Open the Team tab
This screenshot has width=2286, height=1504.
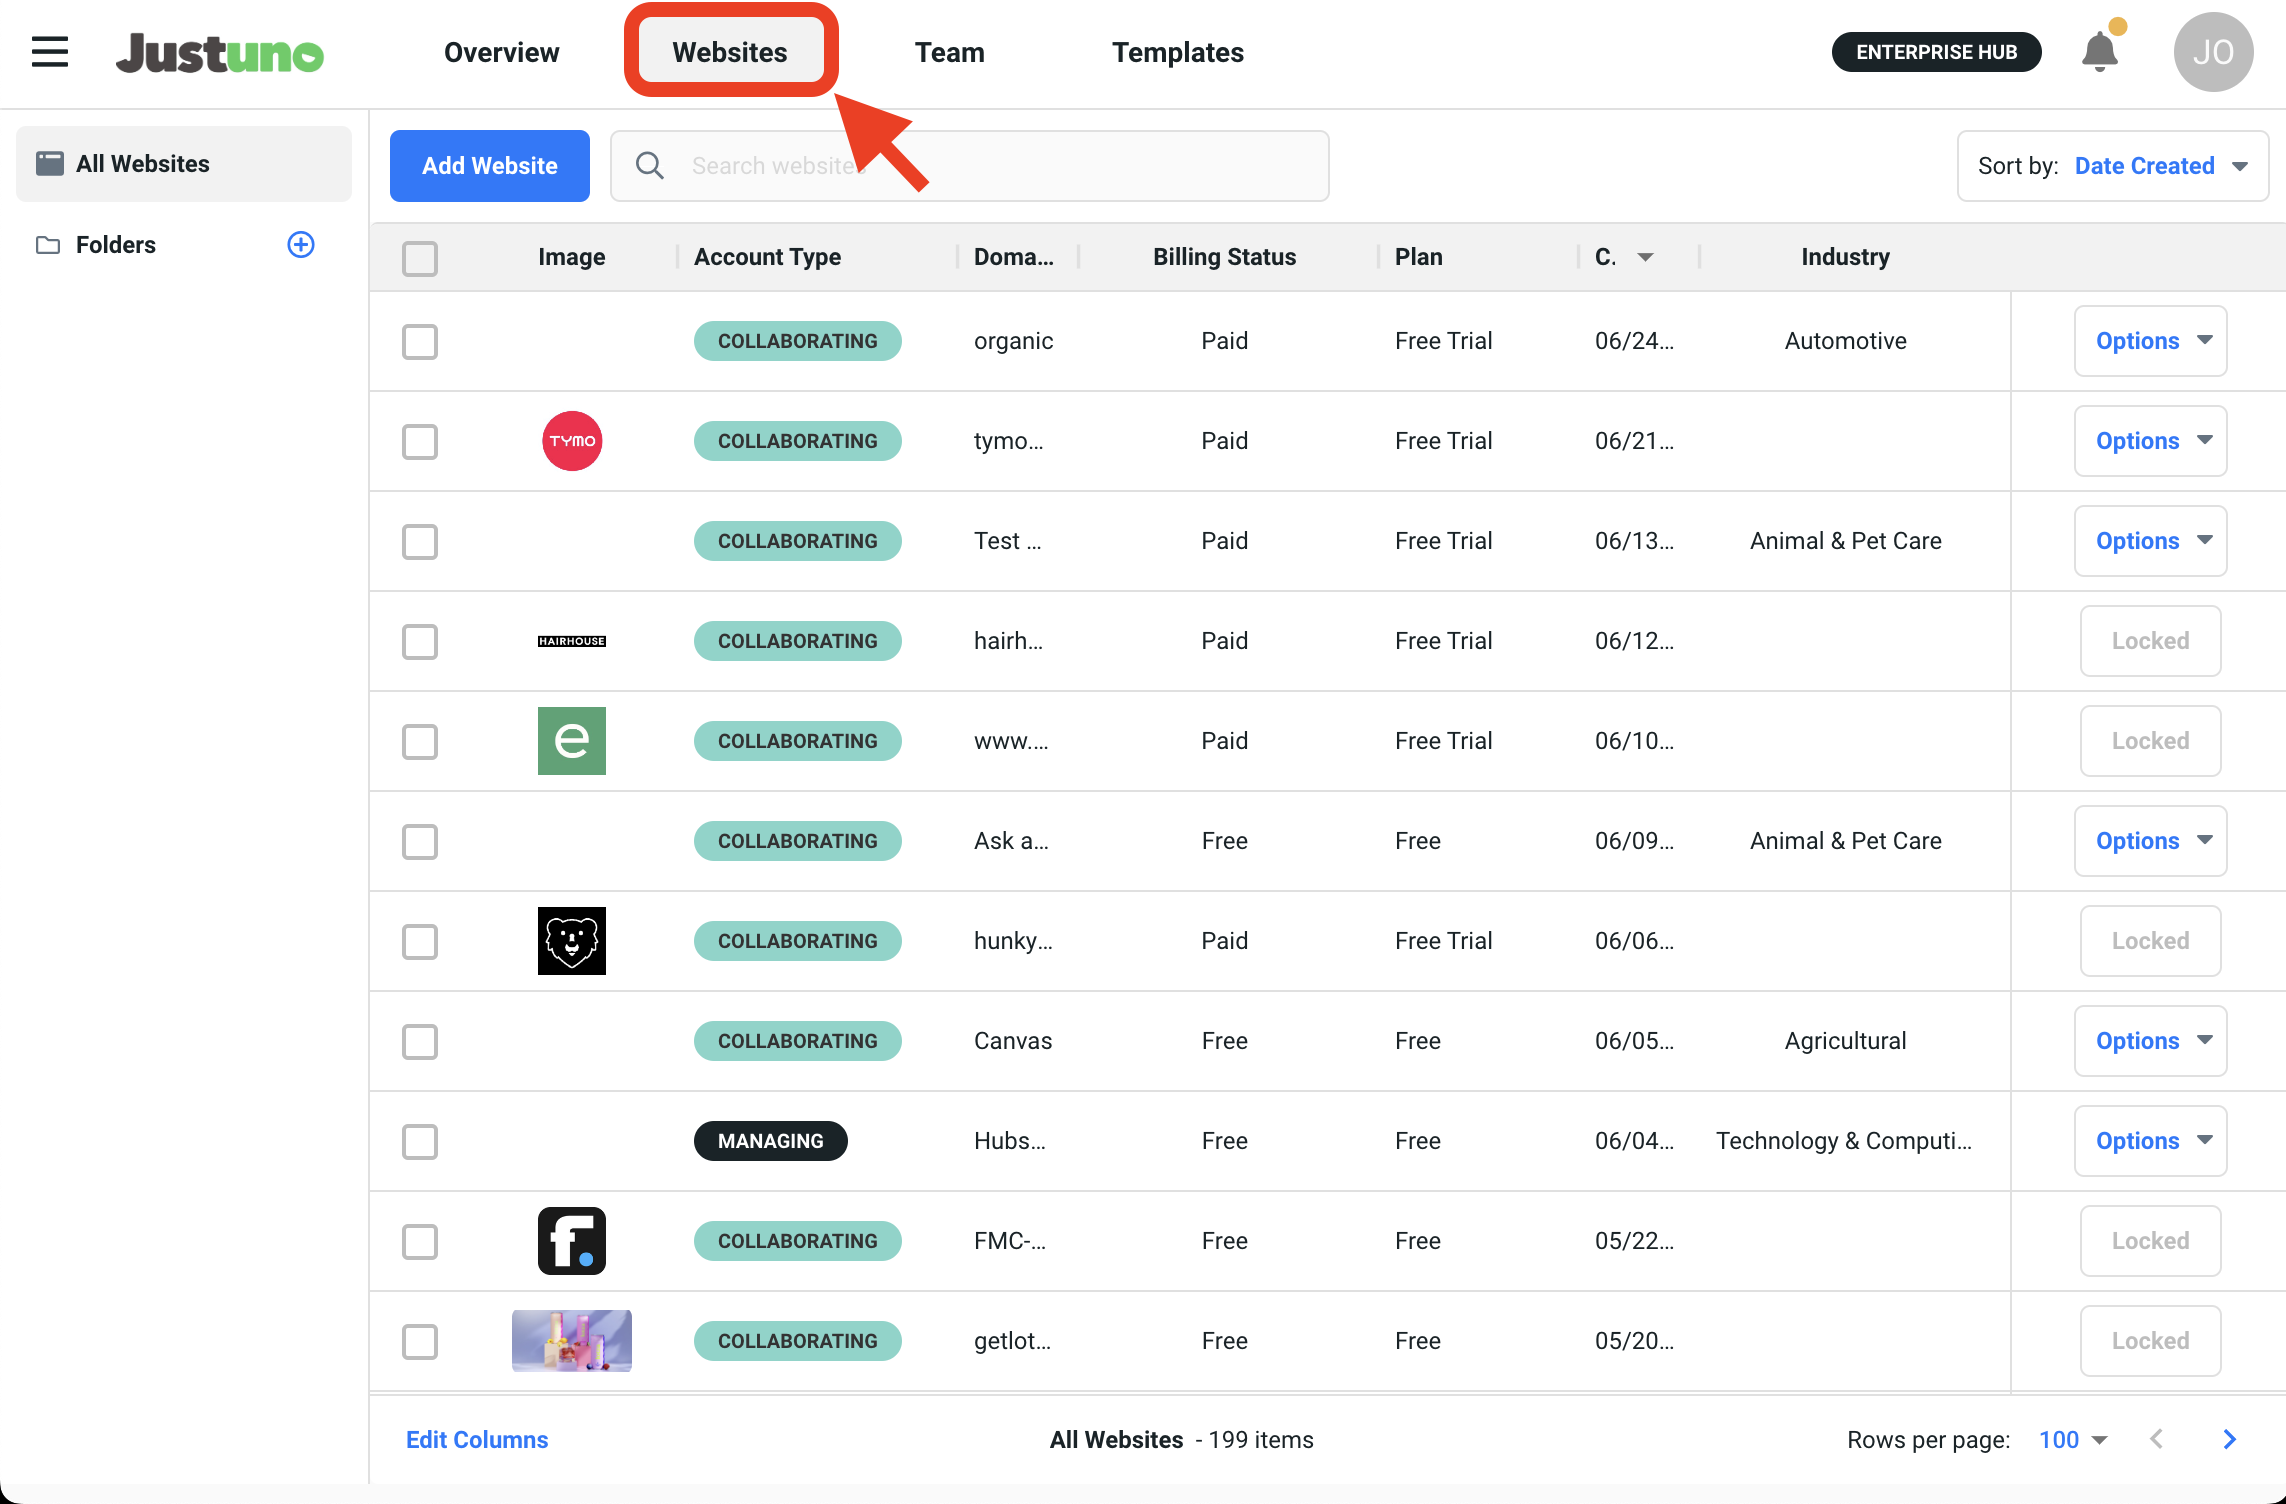tap(949, 52)
